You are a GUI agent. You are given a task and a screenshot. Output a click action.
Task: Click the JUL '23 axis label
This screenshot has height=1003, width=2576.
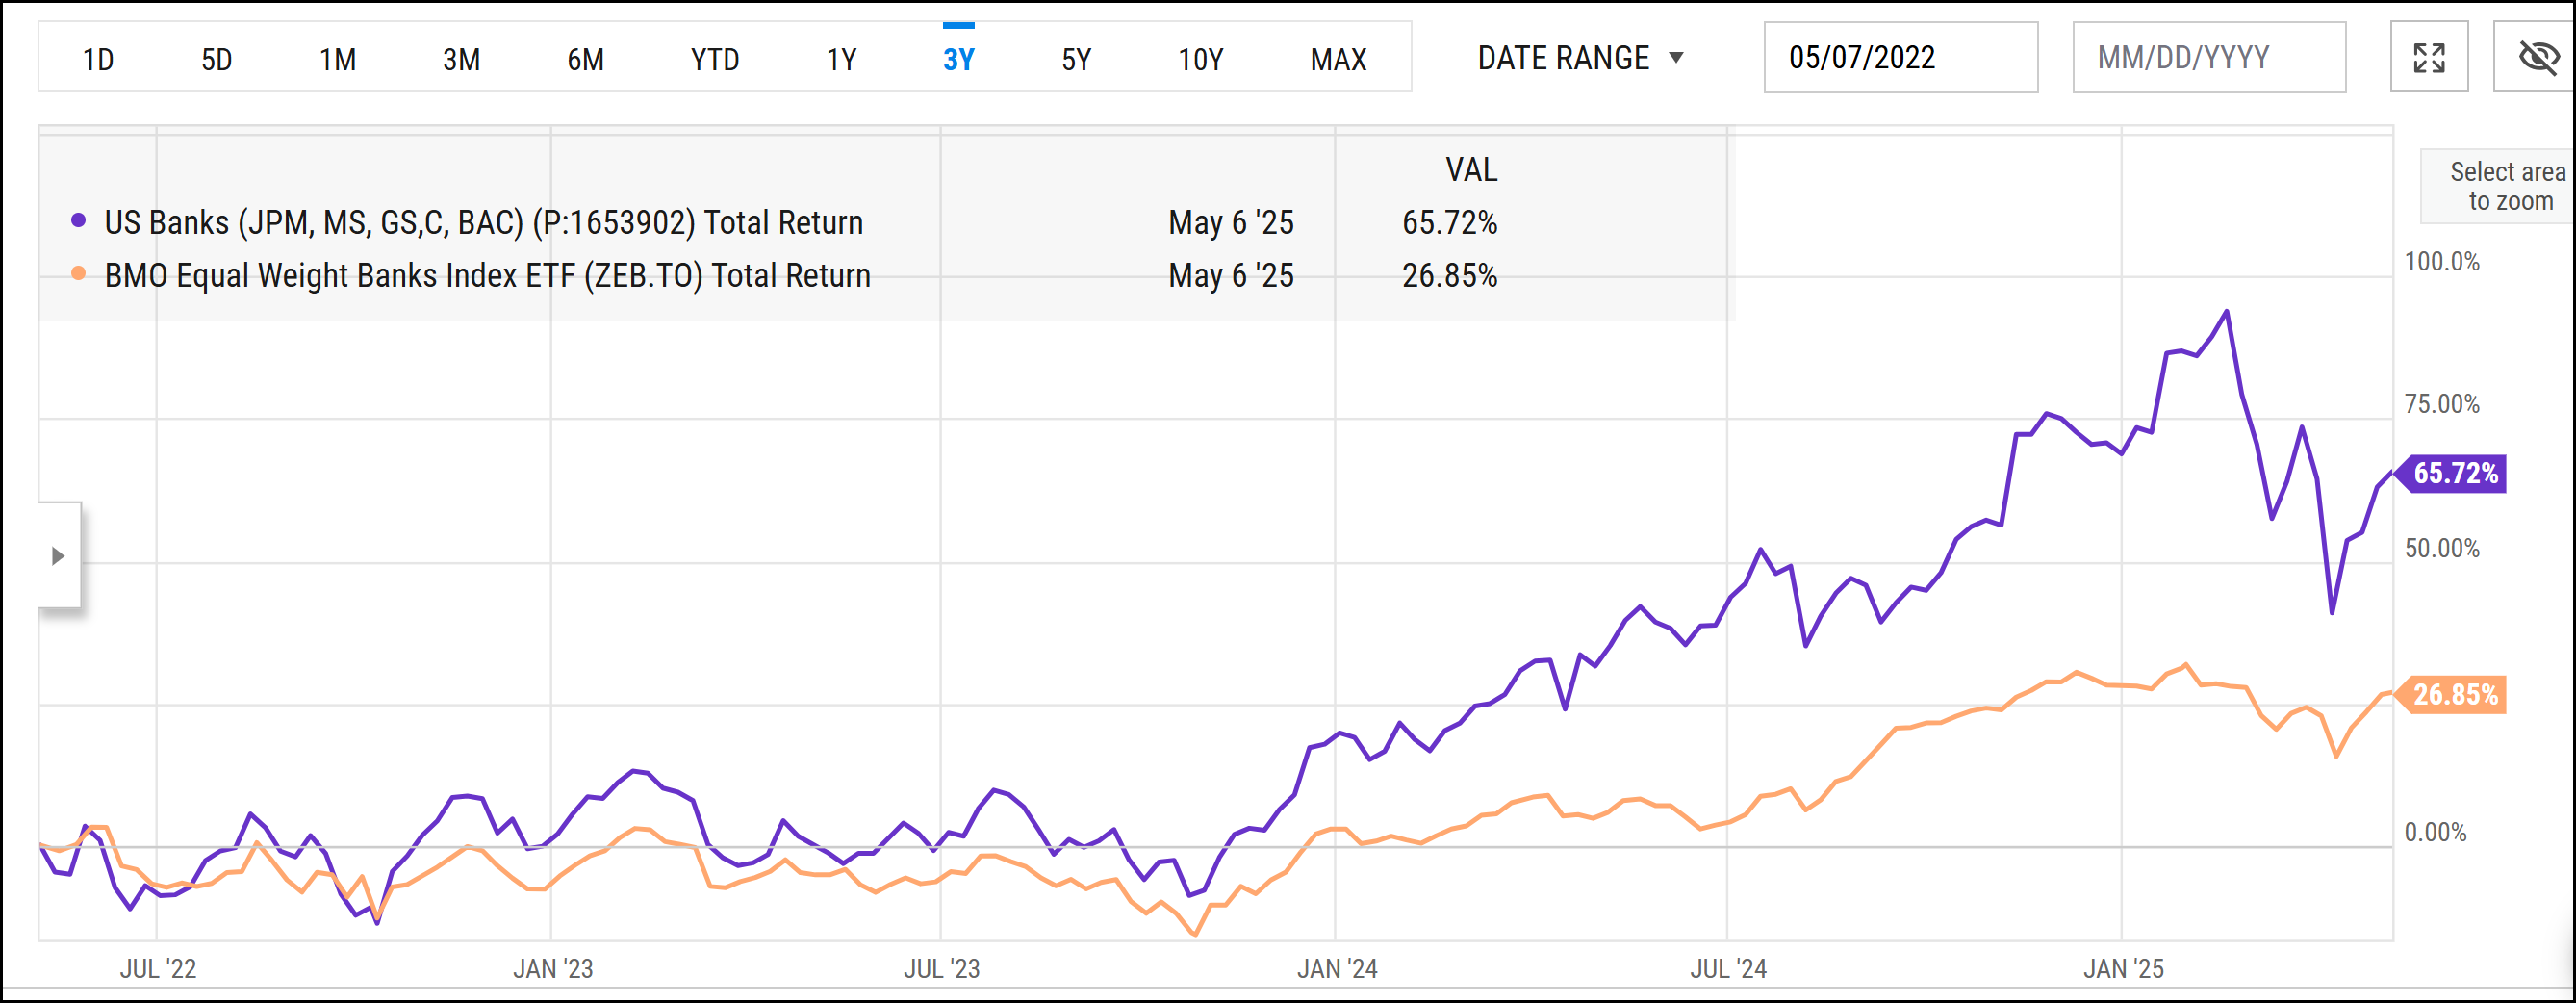(942, 968)
